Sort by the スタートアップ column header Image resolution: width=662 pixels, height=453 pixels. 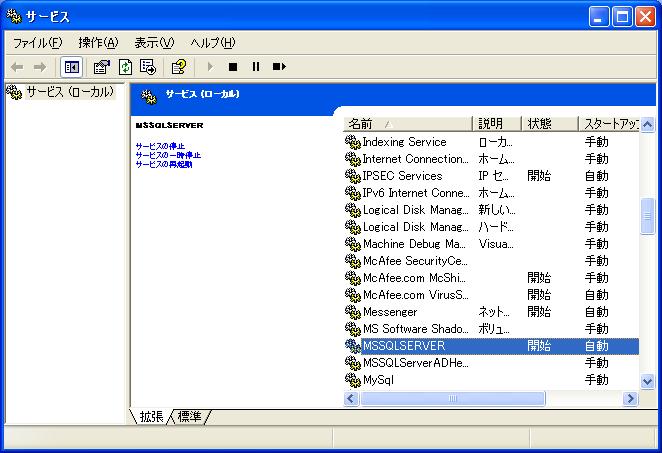[609, 124]
